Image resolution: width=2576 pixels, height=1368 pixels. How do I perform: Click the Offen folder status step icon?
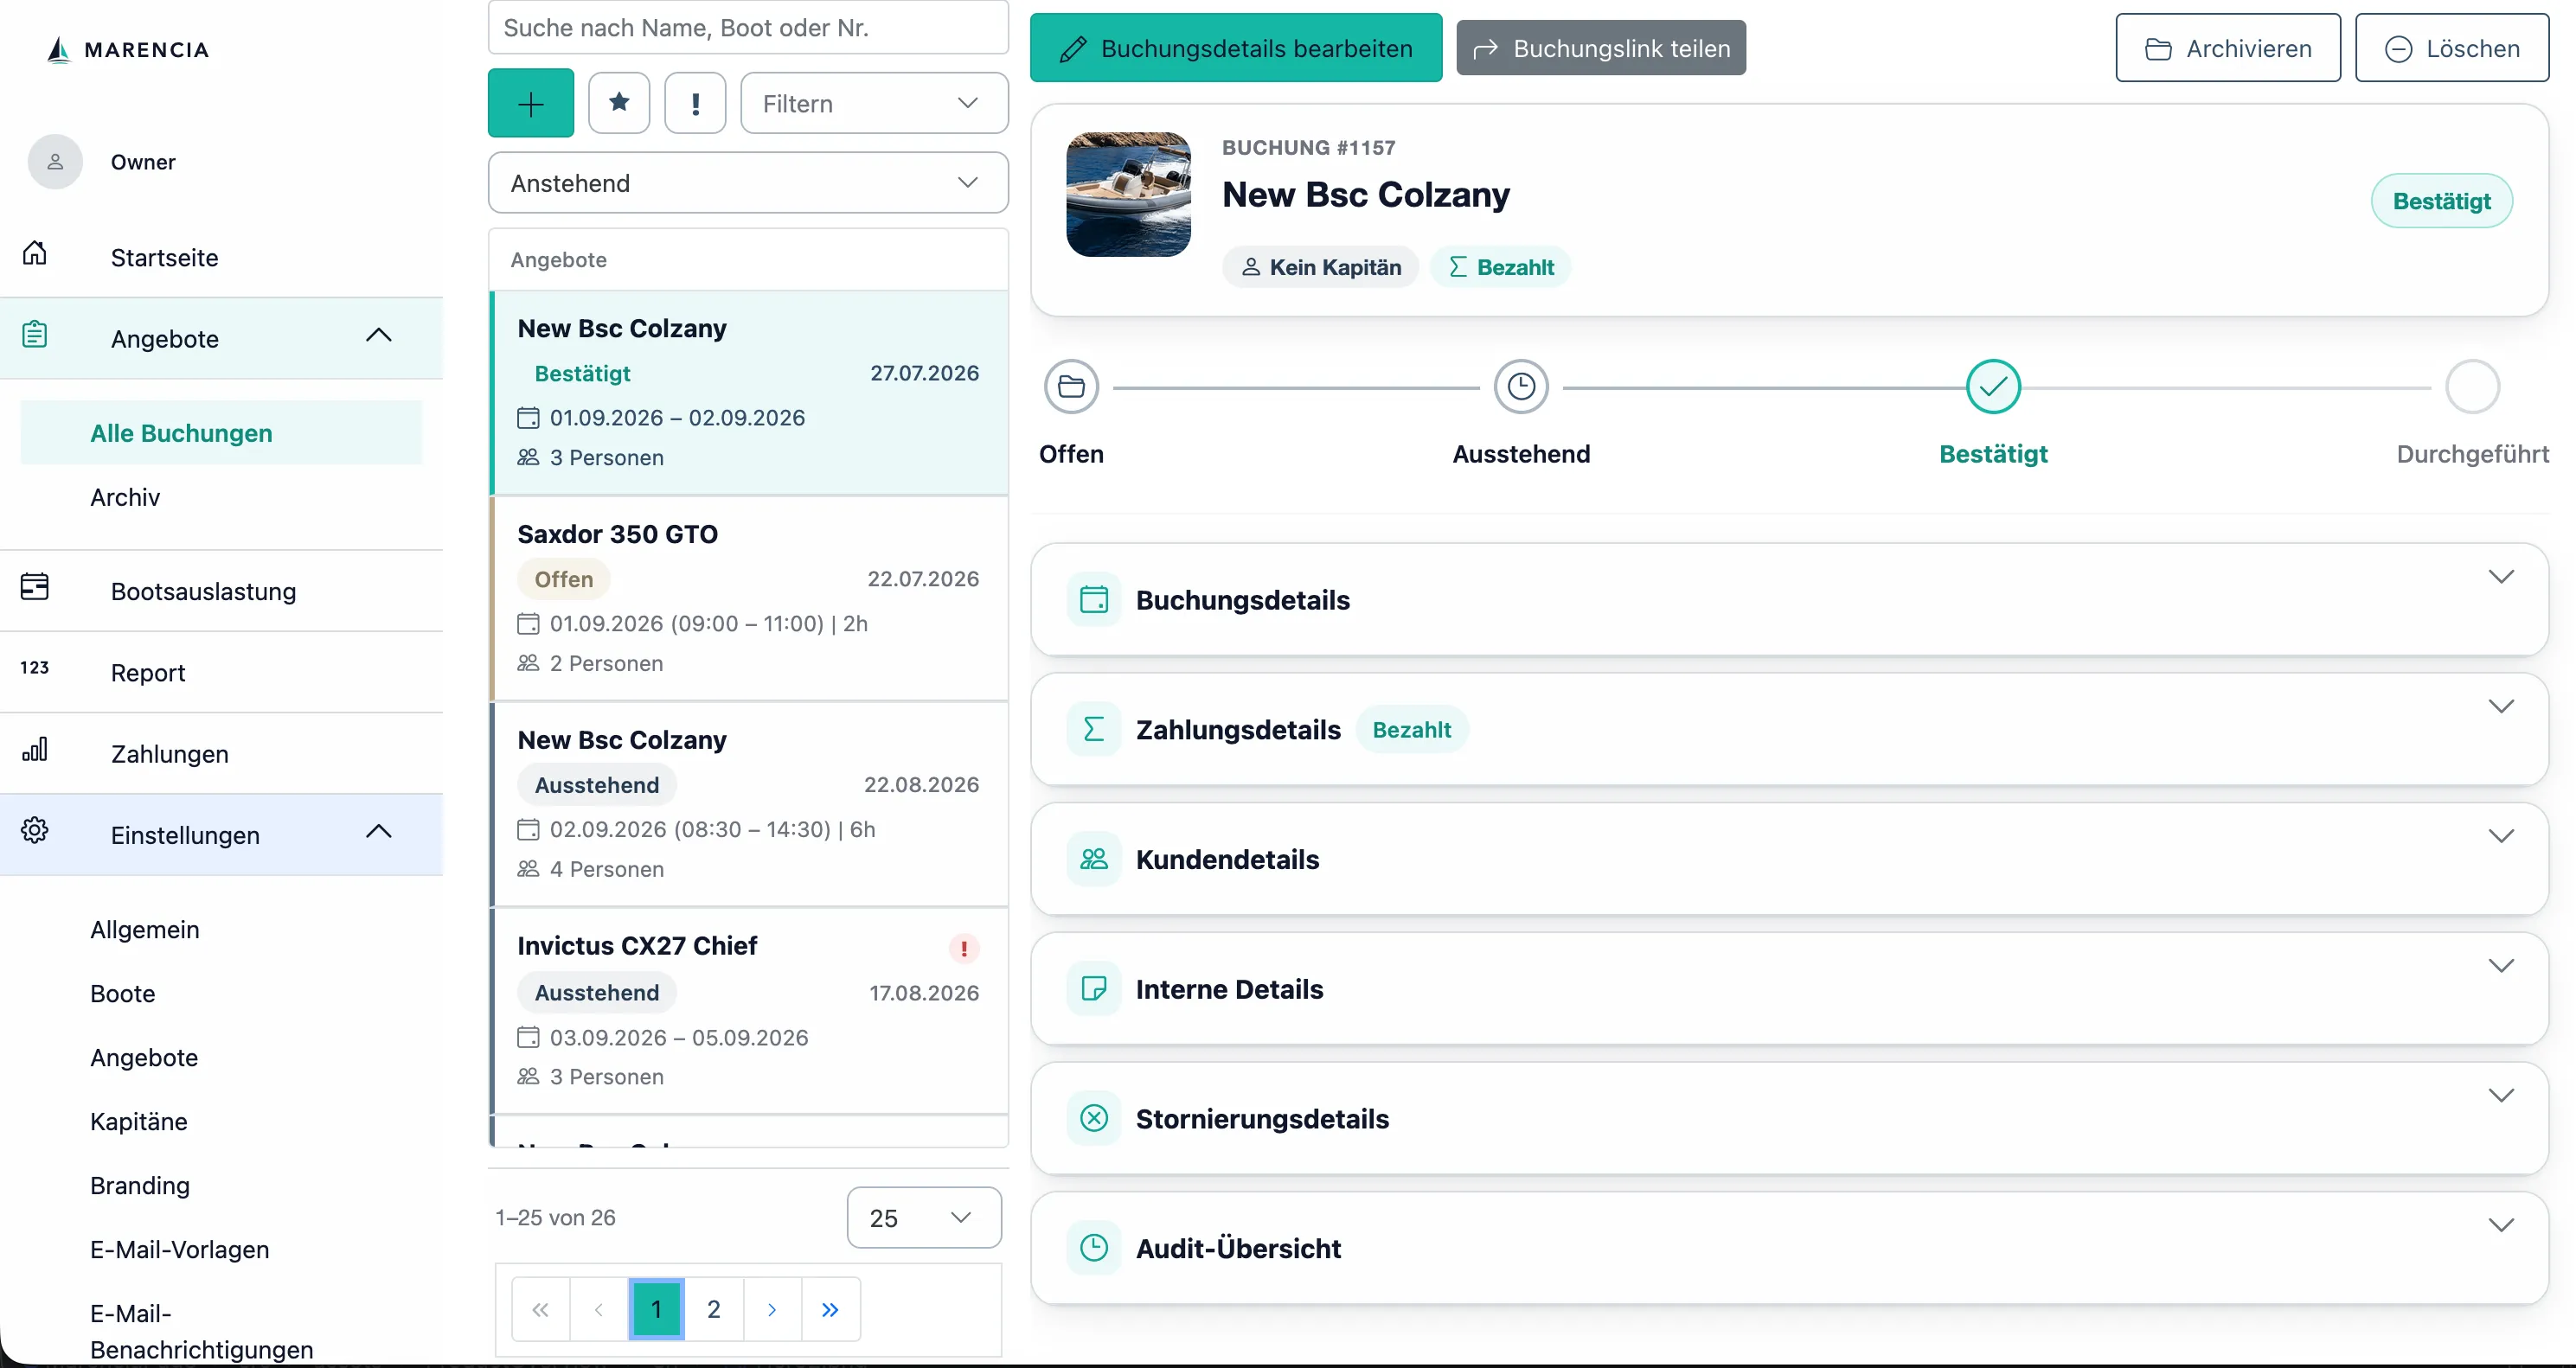click(x=1071, y=387)
